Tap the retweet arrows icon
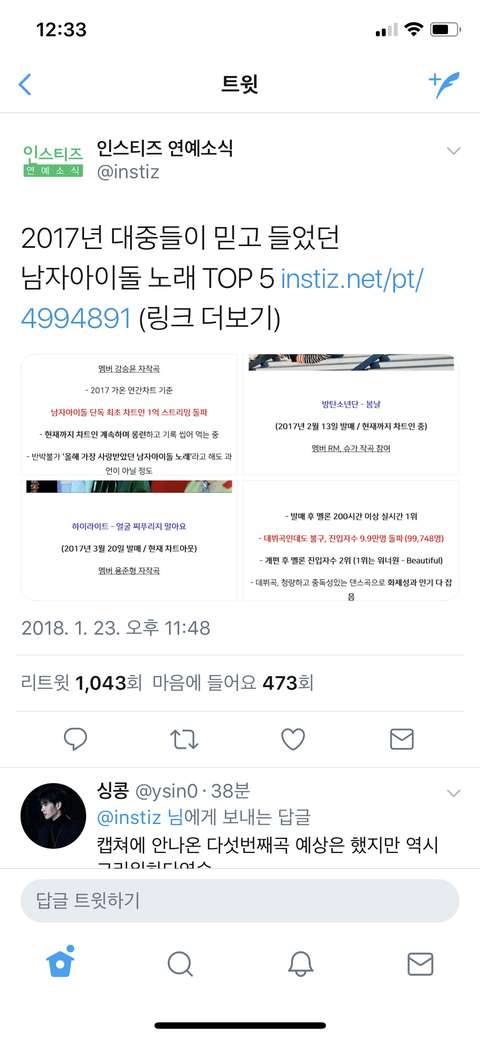 tap(184, 739)
